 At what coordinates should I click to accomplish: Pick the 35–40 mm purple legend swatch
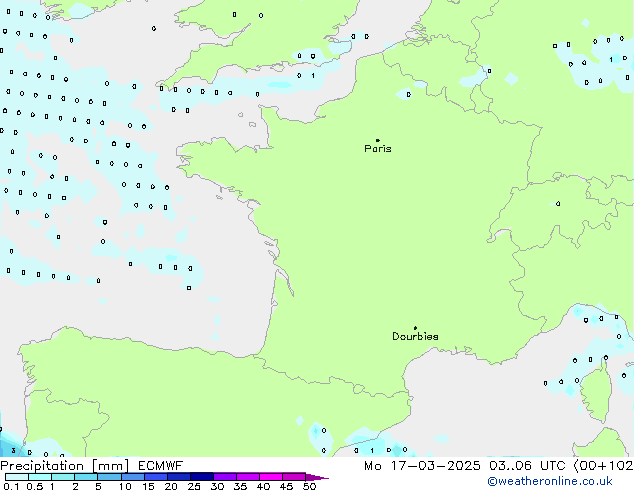pos(248,477)
